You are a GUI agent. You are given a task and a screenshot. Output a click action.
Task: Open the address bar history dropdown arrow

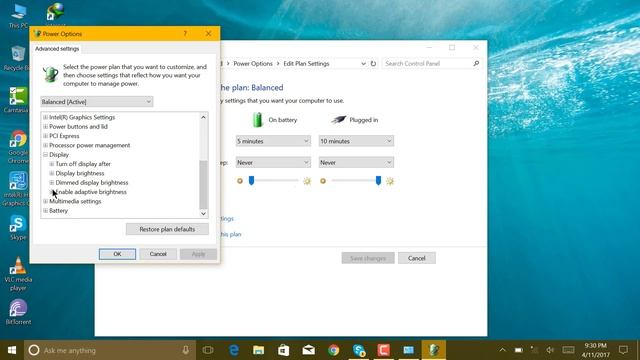pos(363,64)
